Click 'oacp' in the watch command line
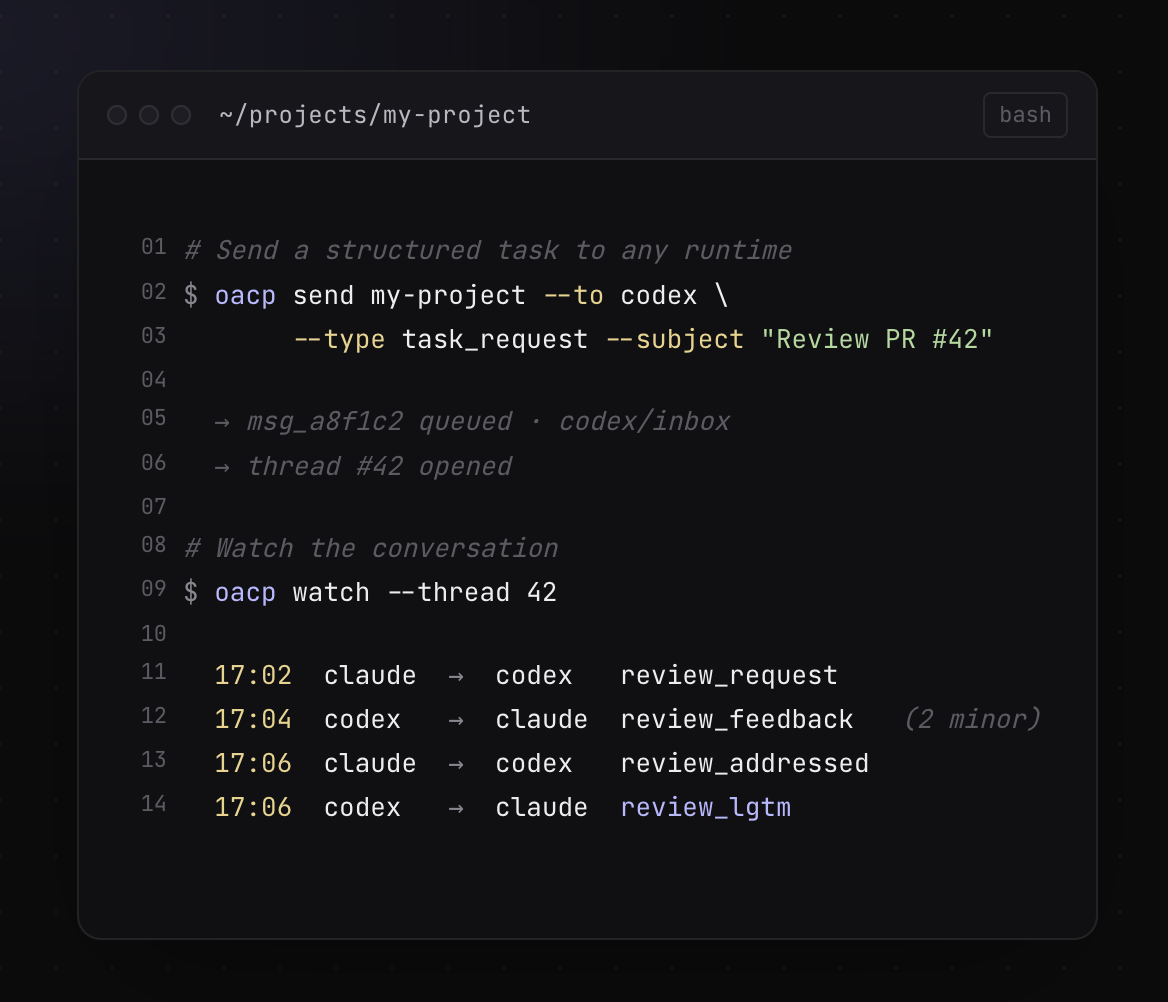The image size is (1168, 1002). coord(245,593)
